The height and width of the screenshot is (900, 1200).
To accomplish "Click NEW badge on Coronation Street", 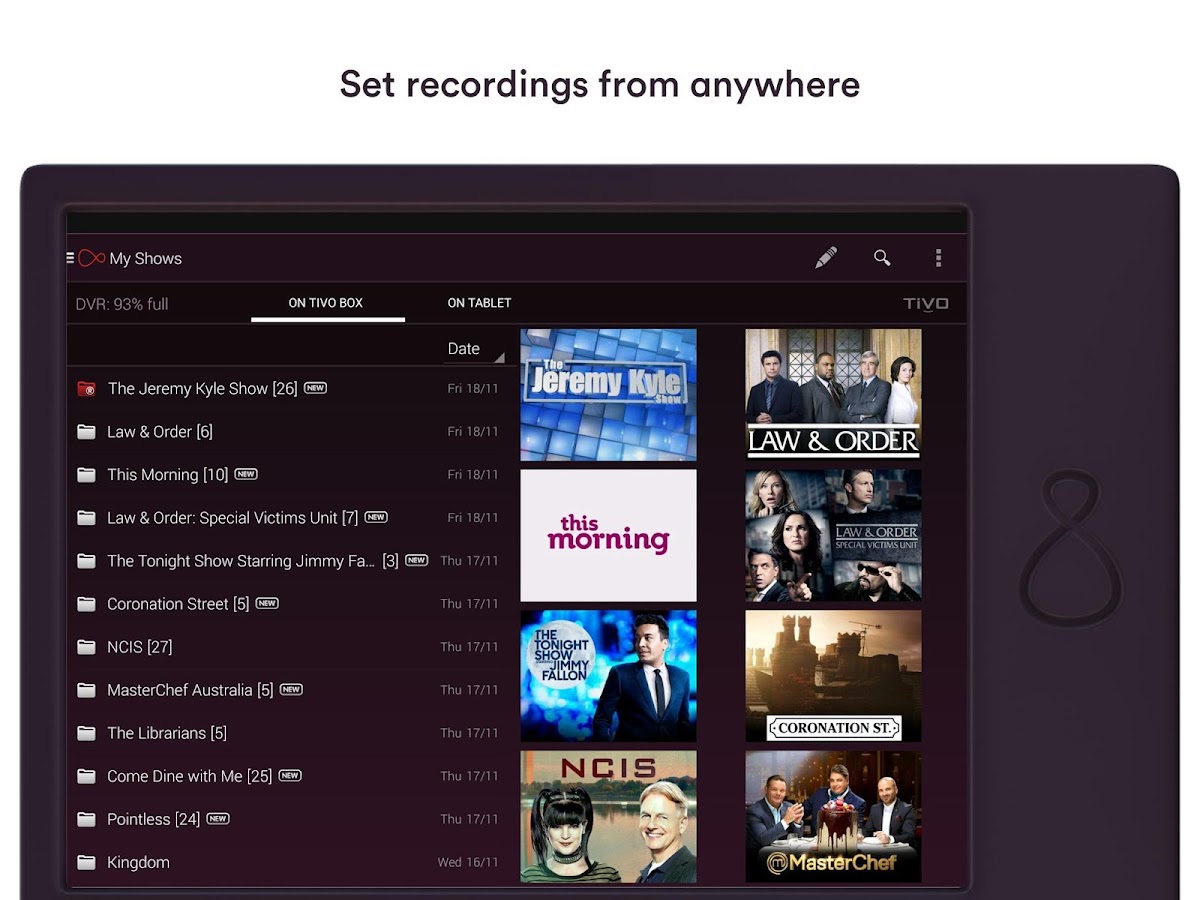I will click(x=267, y=603).
